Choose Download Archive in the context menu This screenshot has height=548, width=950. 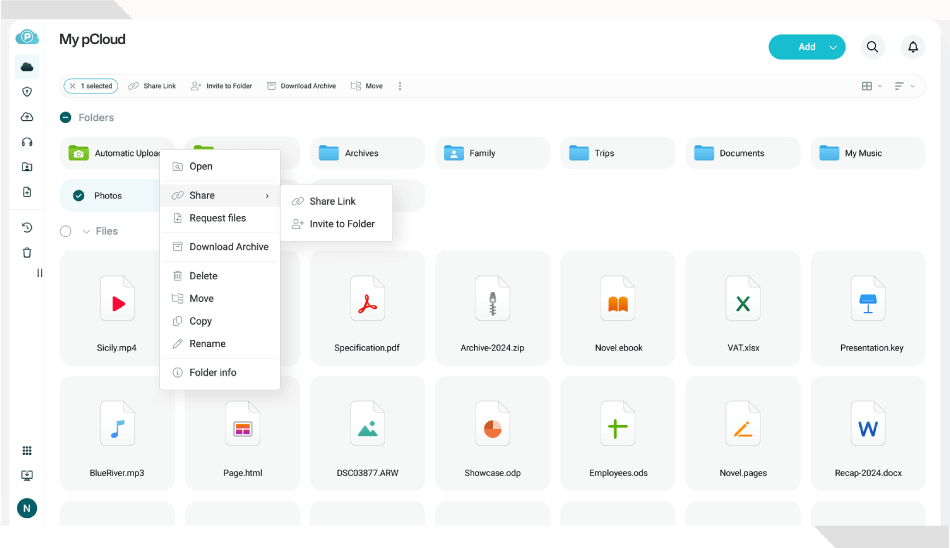[220, 247]
